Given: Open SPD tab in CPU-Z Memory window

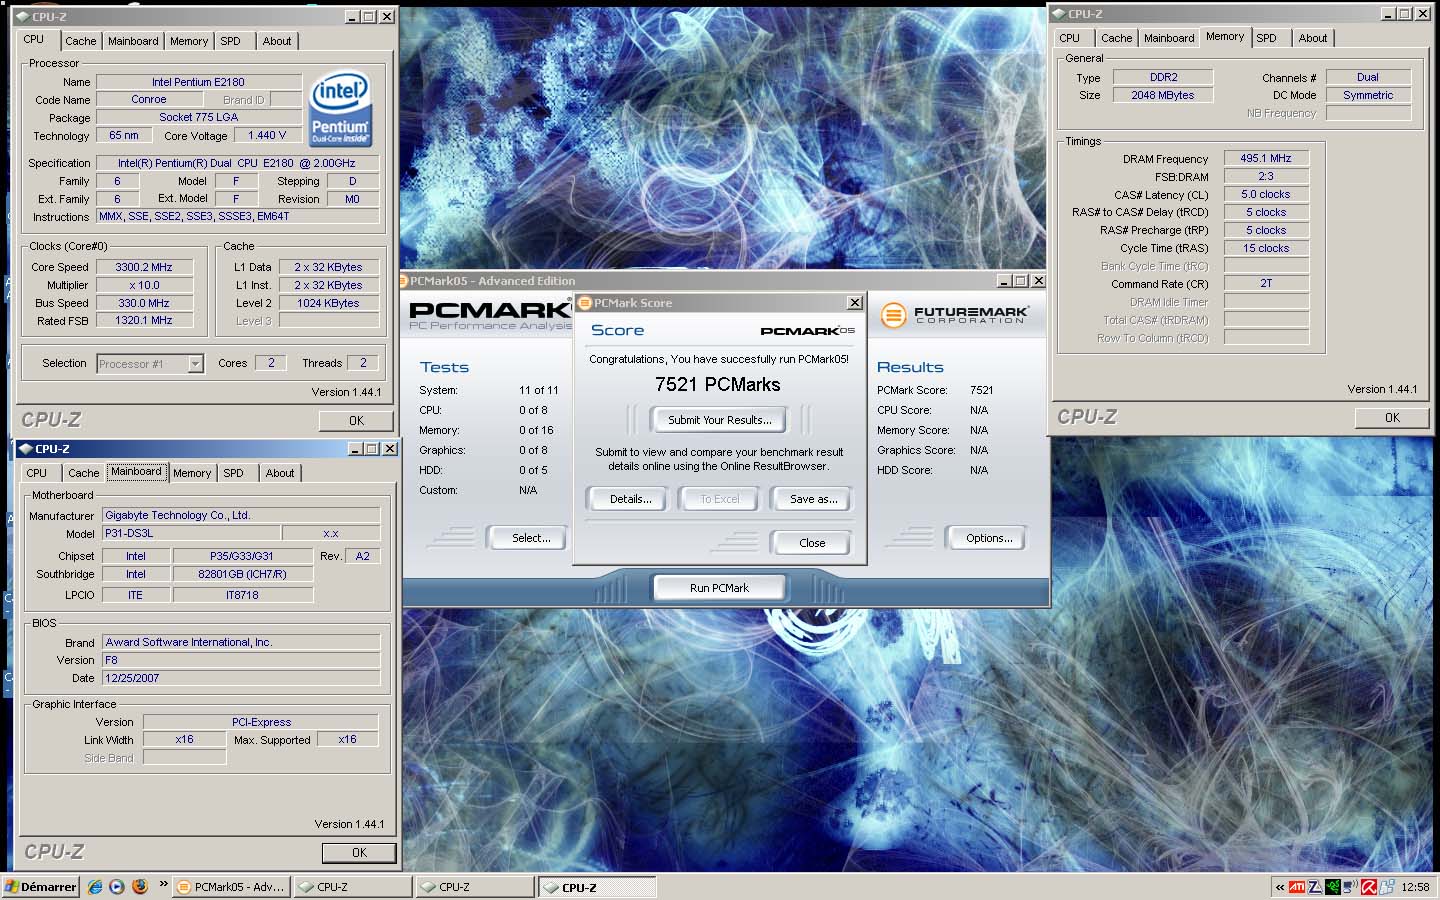Looking at the screenshot, I should (x=1267, y=38).
